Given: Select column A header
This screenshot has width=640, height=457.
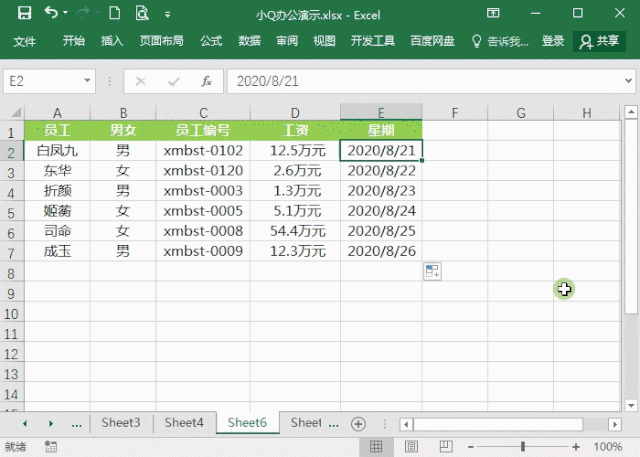Looking at the screenshot, I should [57, 113].
